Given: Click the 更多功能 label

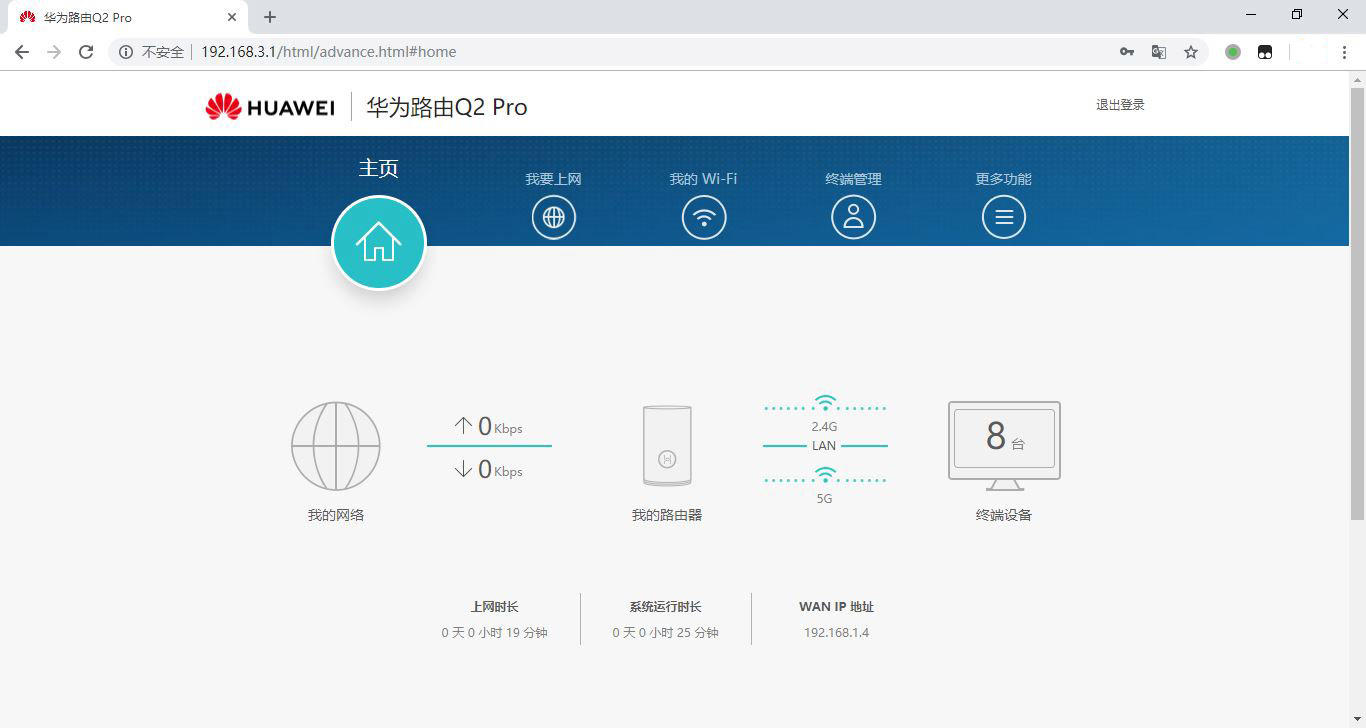Looking at the screenshot, I should click(1004, 179).
